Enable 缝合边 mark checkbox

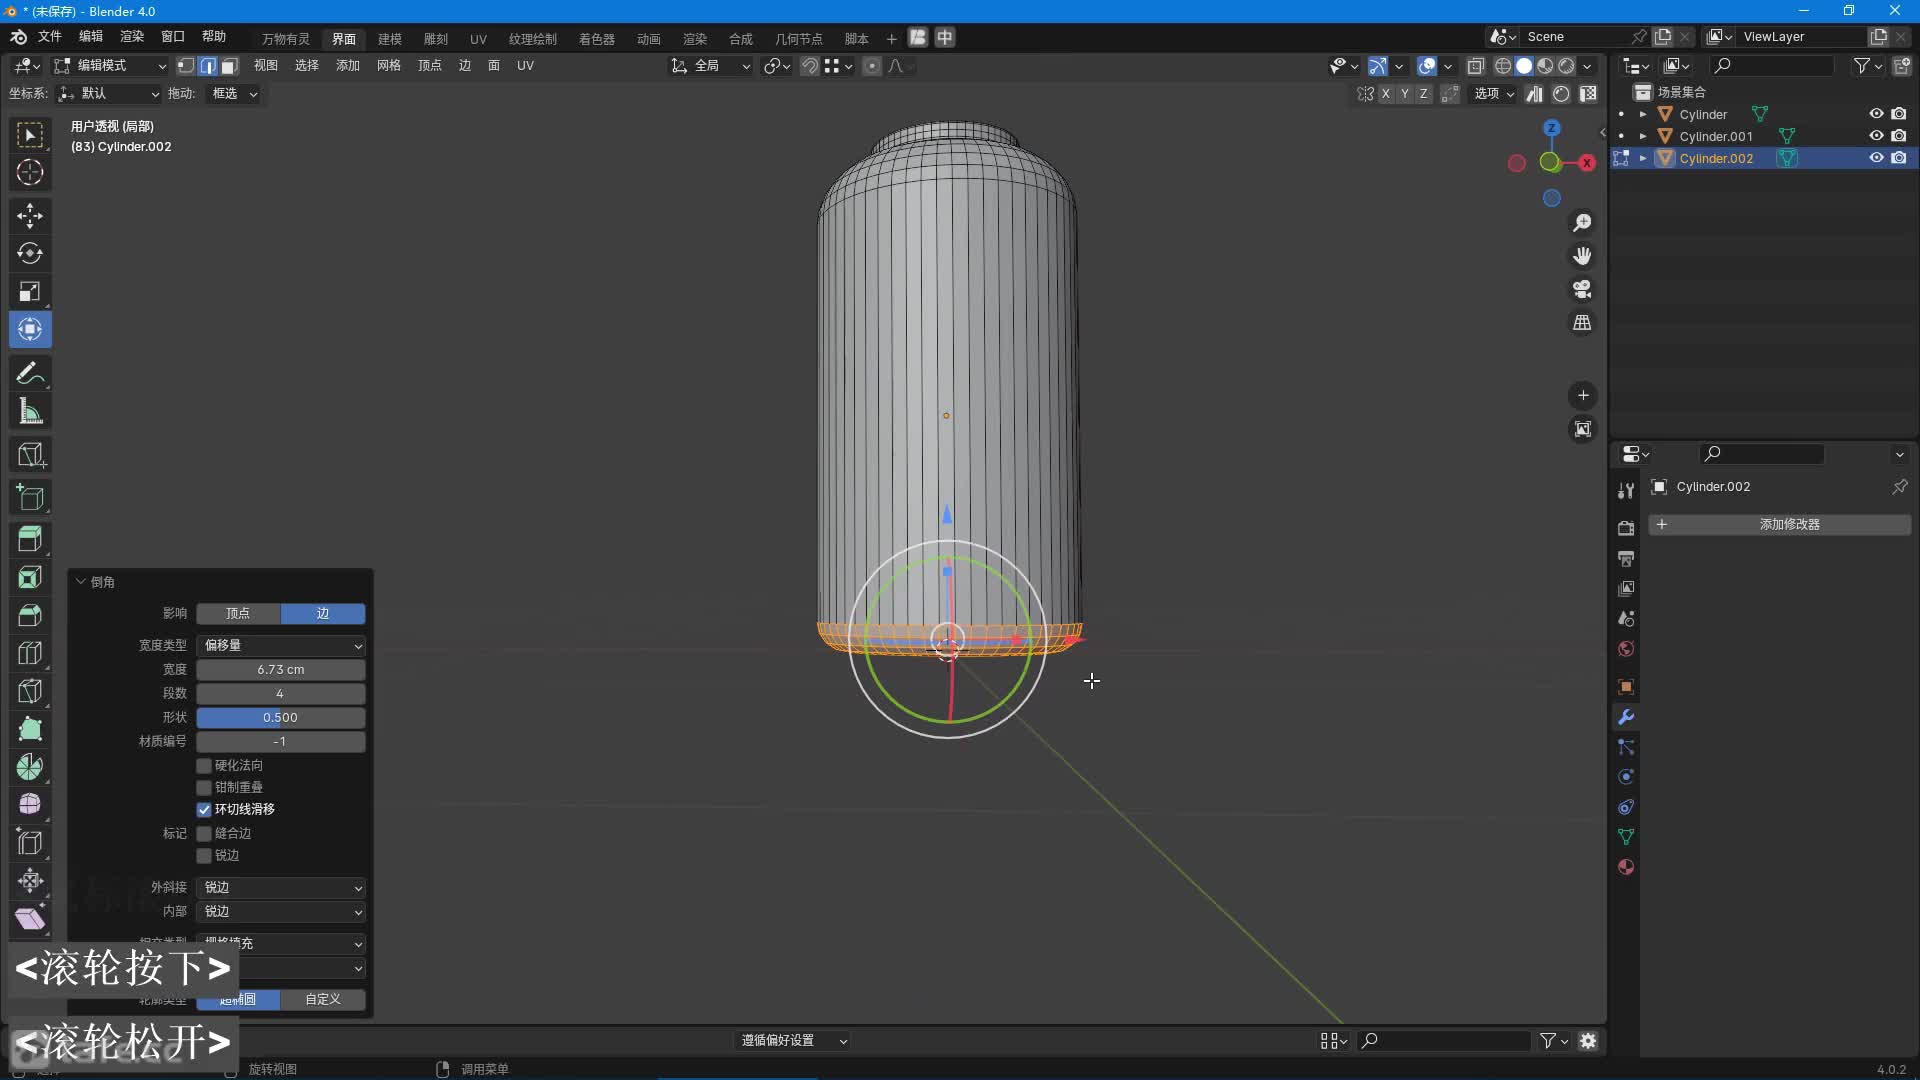click(x=204, y=834)
